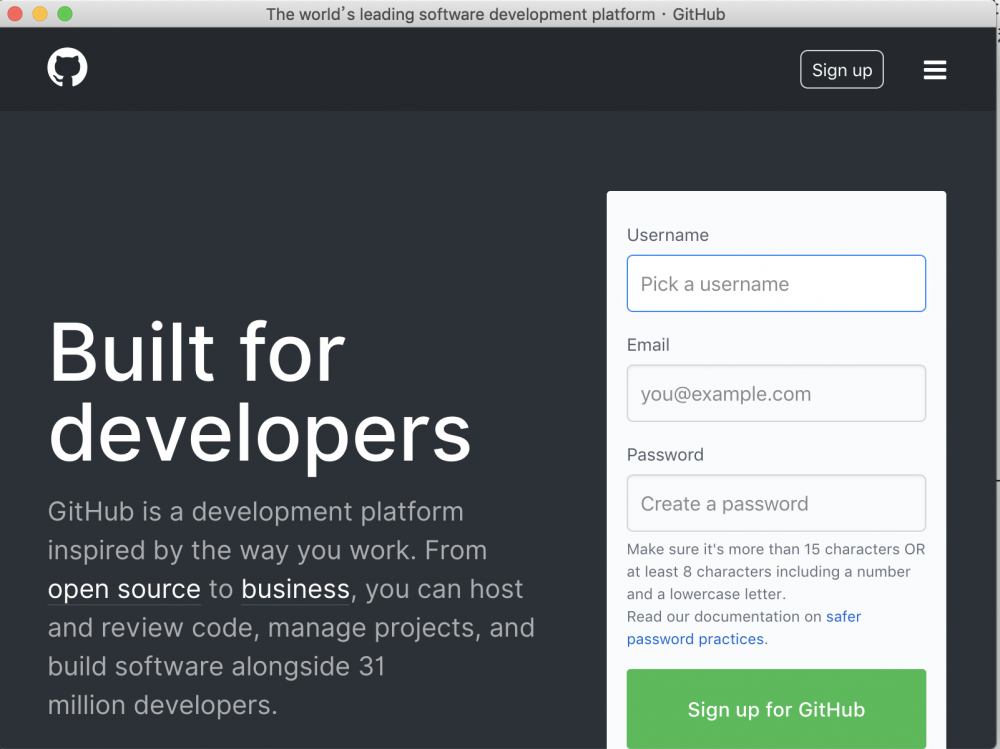Maximize the window with the green button
Screen dimensions: 1000x749
(65, 13)
